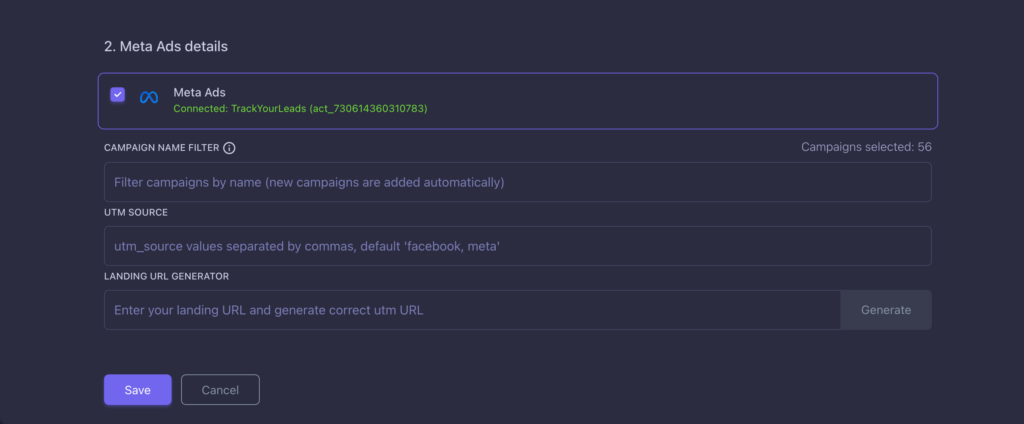Image resolution: width=1024 pixels, height=424 pixels.
Task: Focus the landing URL entry field
Action: tap(472, 310)
